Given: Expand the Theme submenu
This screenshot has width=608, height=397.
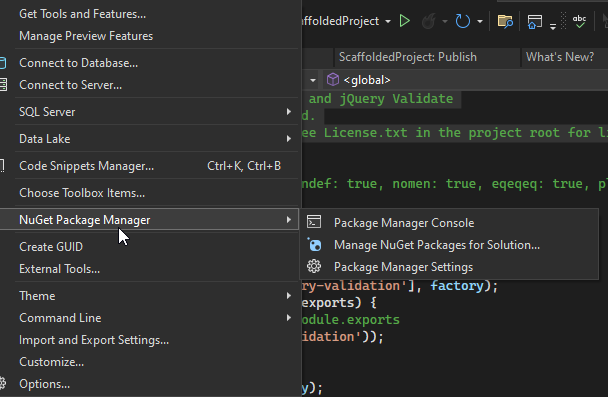Looking at the screenshot, I should (149, 296).
